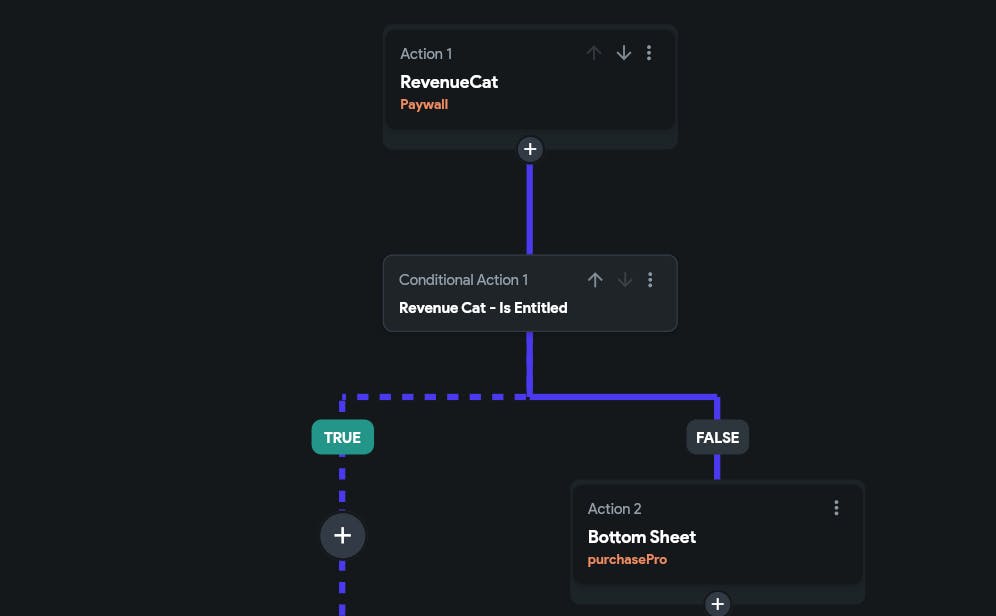Open Action 1 three-dot options menu
Screen dimensions: 996x616
click(x=650, y=53)
